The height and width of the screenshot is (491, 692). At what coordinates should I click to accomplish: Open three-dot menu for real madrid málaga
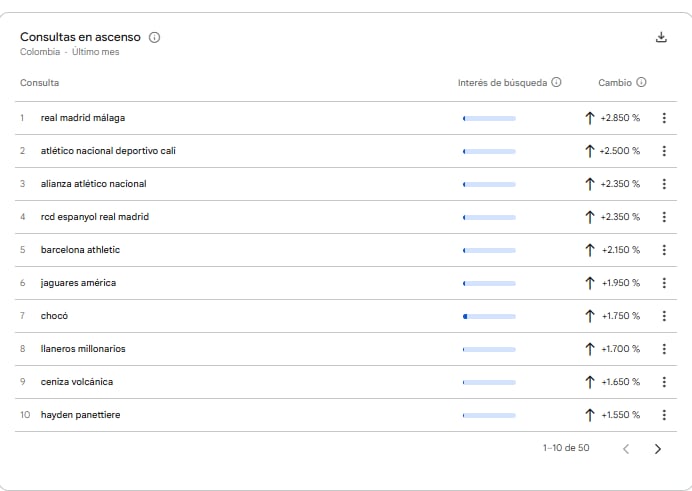pyautogui.click(x=664, y=118)
